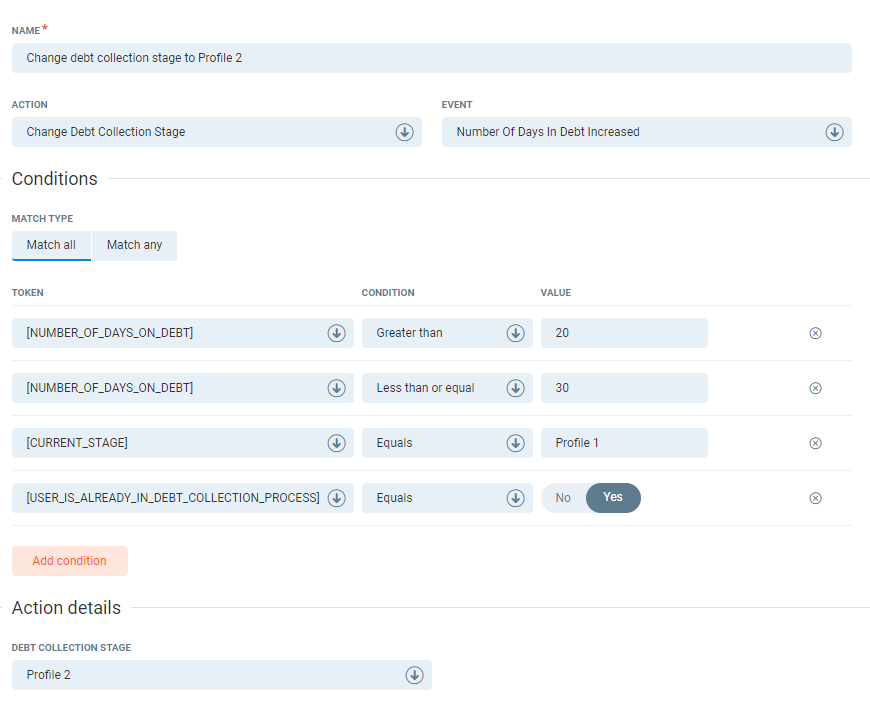Switch toggle to Yes
The height and width of the screenshot is (723, 870).
[x=612, y=498]
